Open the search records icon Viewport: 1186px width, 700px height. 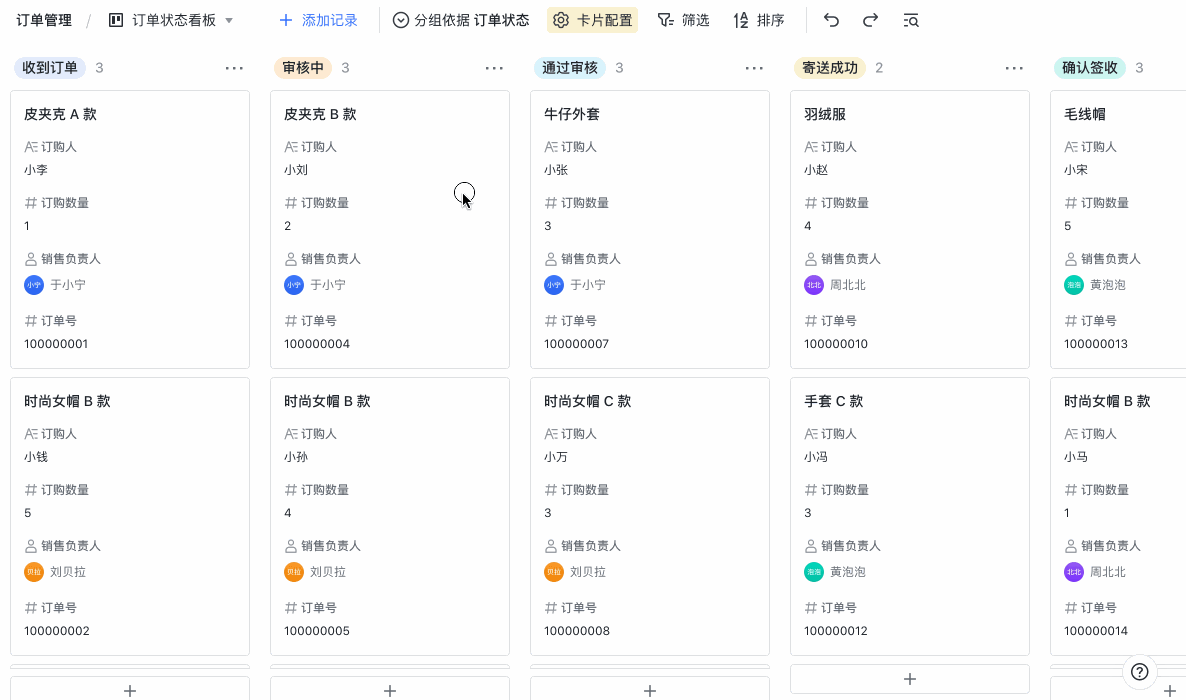(x=910, y=20)
